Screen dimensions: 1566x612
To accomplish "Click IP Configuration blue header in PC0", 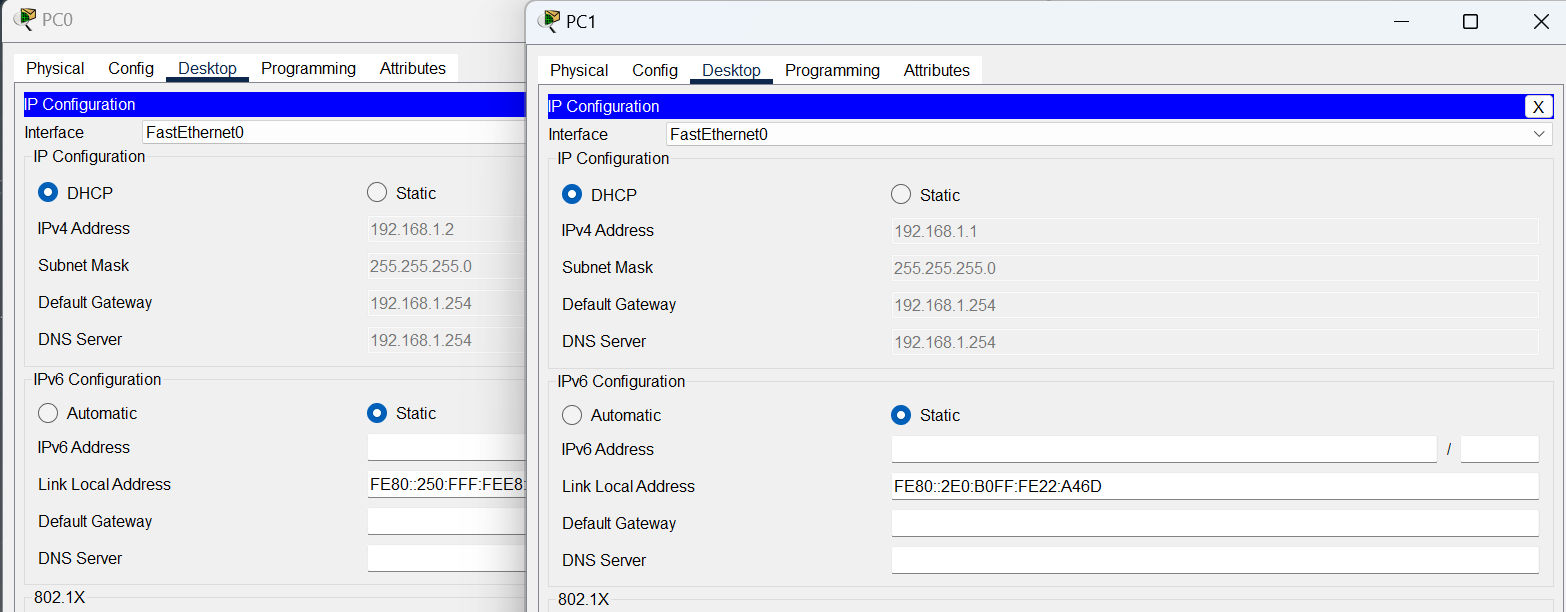I will pyautogui.click(x=275, y=104).
